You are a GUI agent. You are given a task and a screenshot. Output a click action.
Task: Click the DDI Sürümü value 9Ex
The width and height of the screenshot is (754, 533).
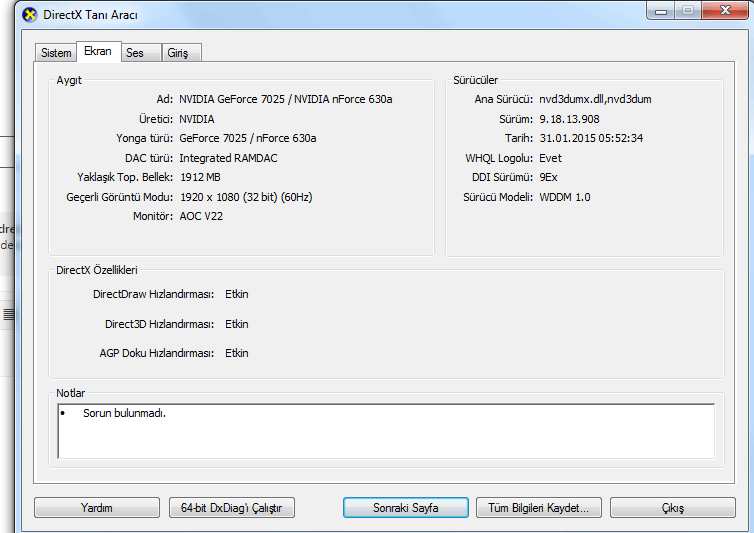pos(548,178)
